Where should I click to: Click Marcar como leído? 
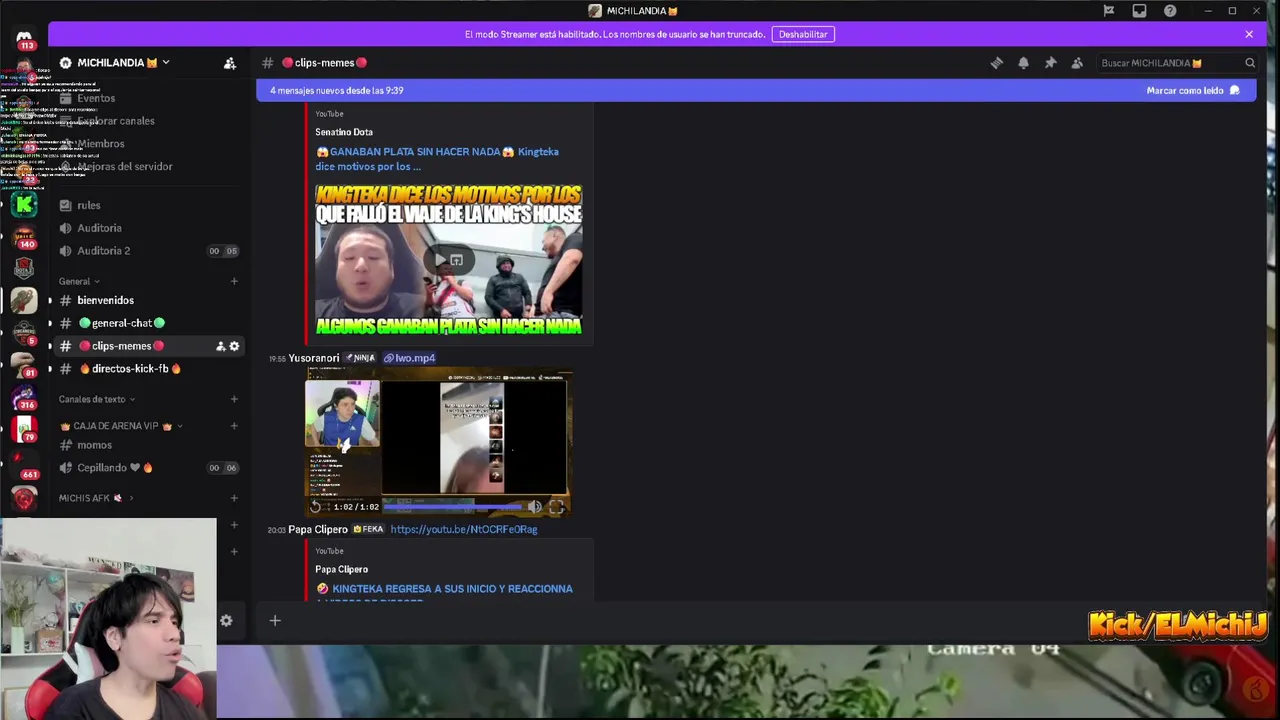(1193, 90)
